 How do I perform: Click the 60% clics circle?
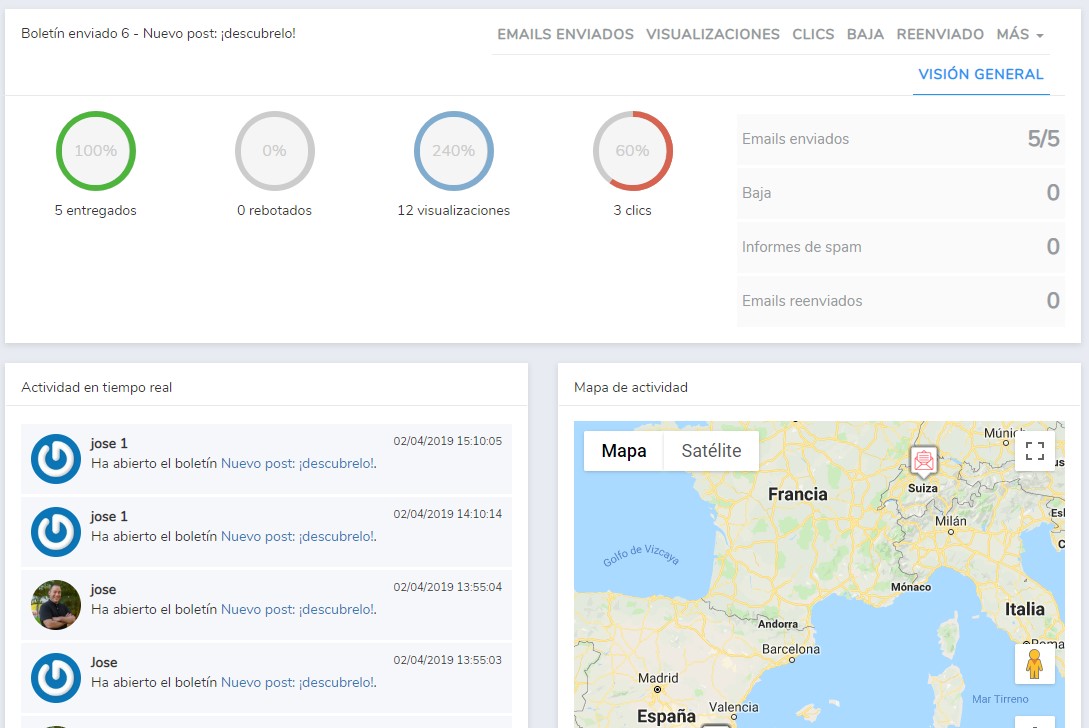(x=633, y=151)
